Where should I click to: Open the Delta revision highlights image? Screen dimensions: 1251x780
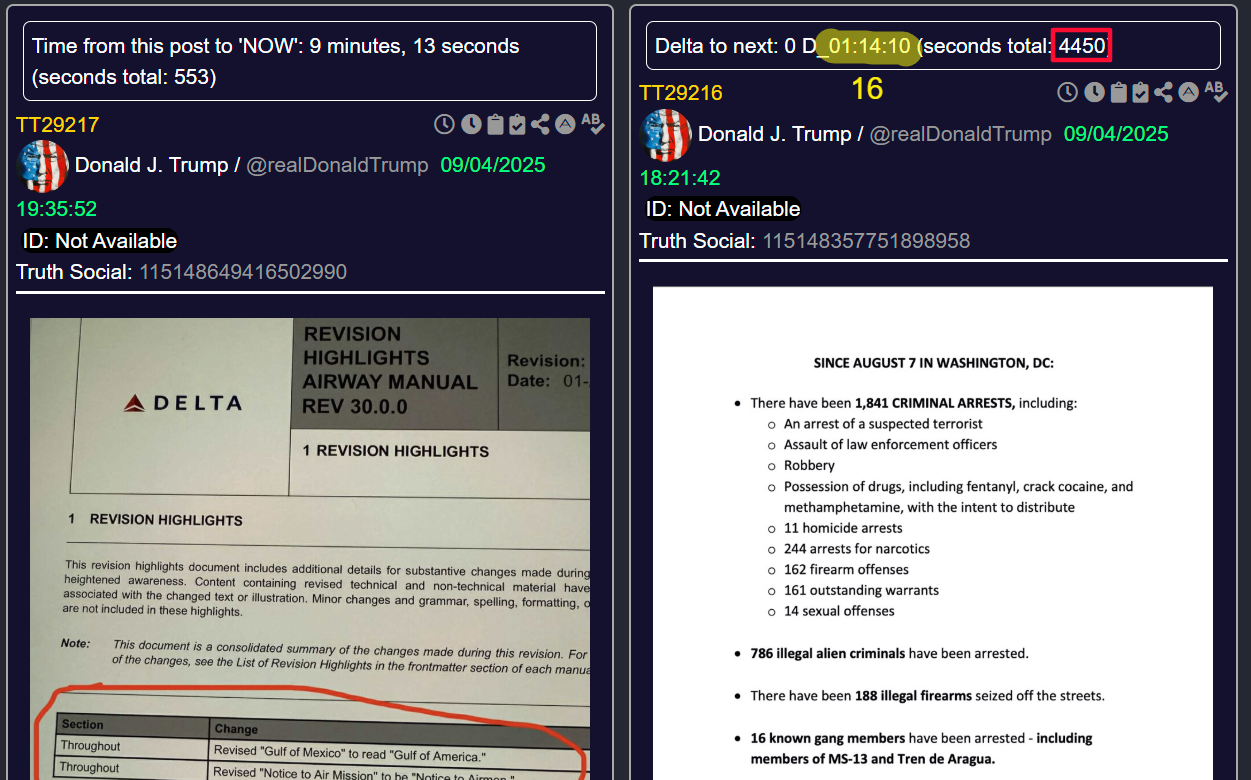tap(310, 549)
